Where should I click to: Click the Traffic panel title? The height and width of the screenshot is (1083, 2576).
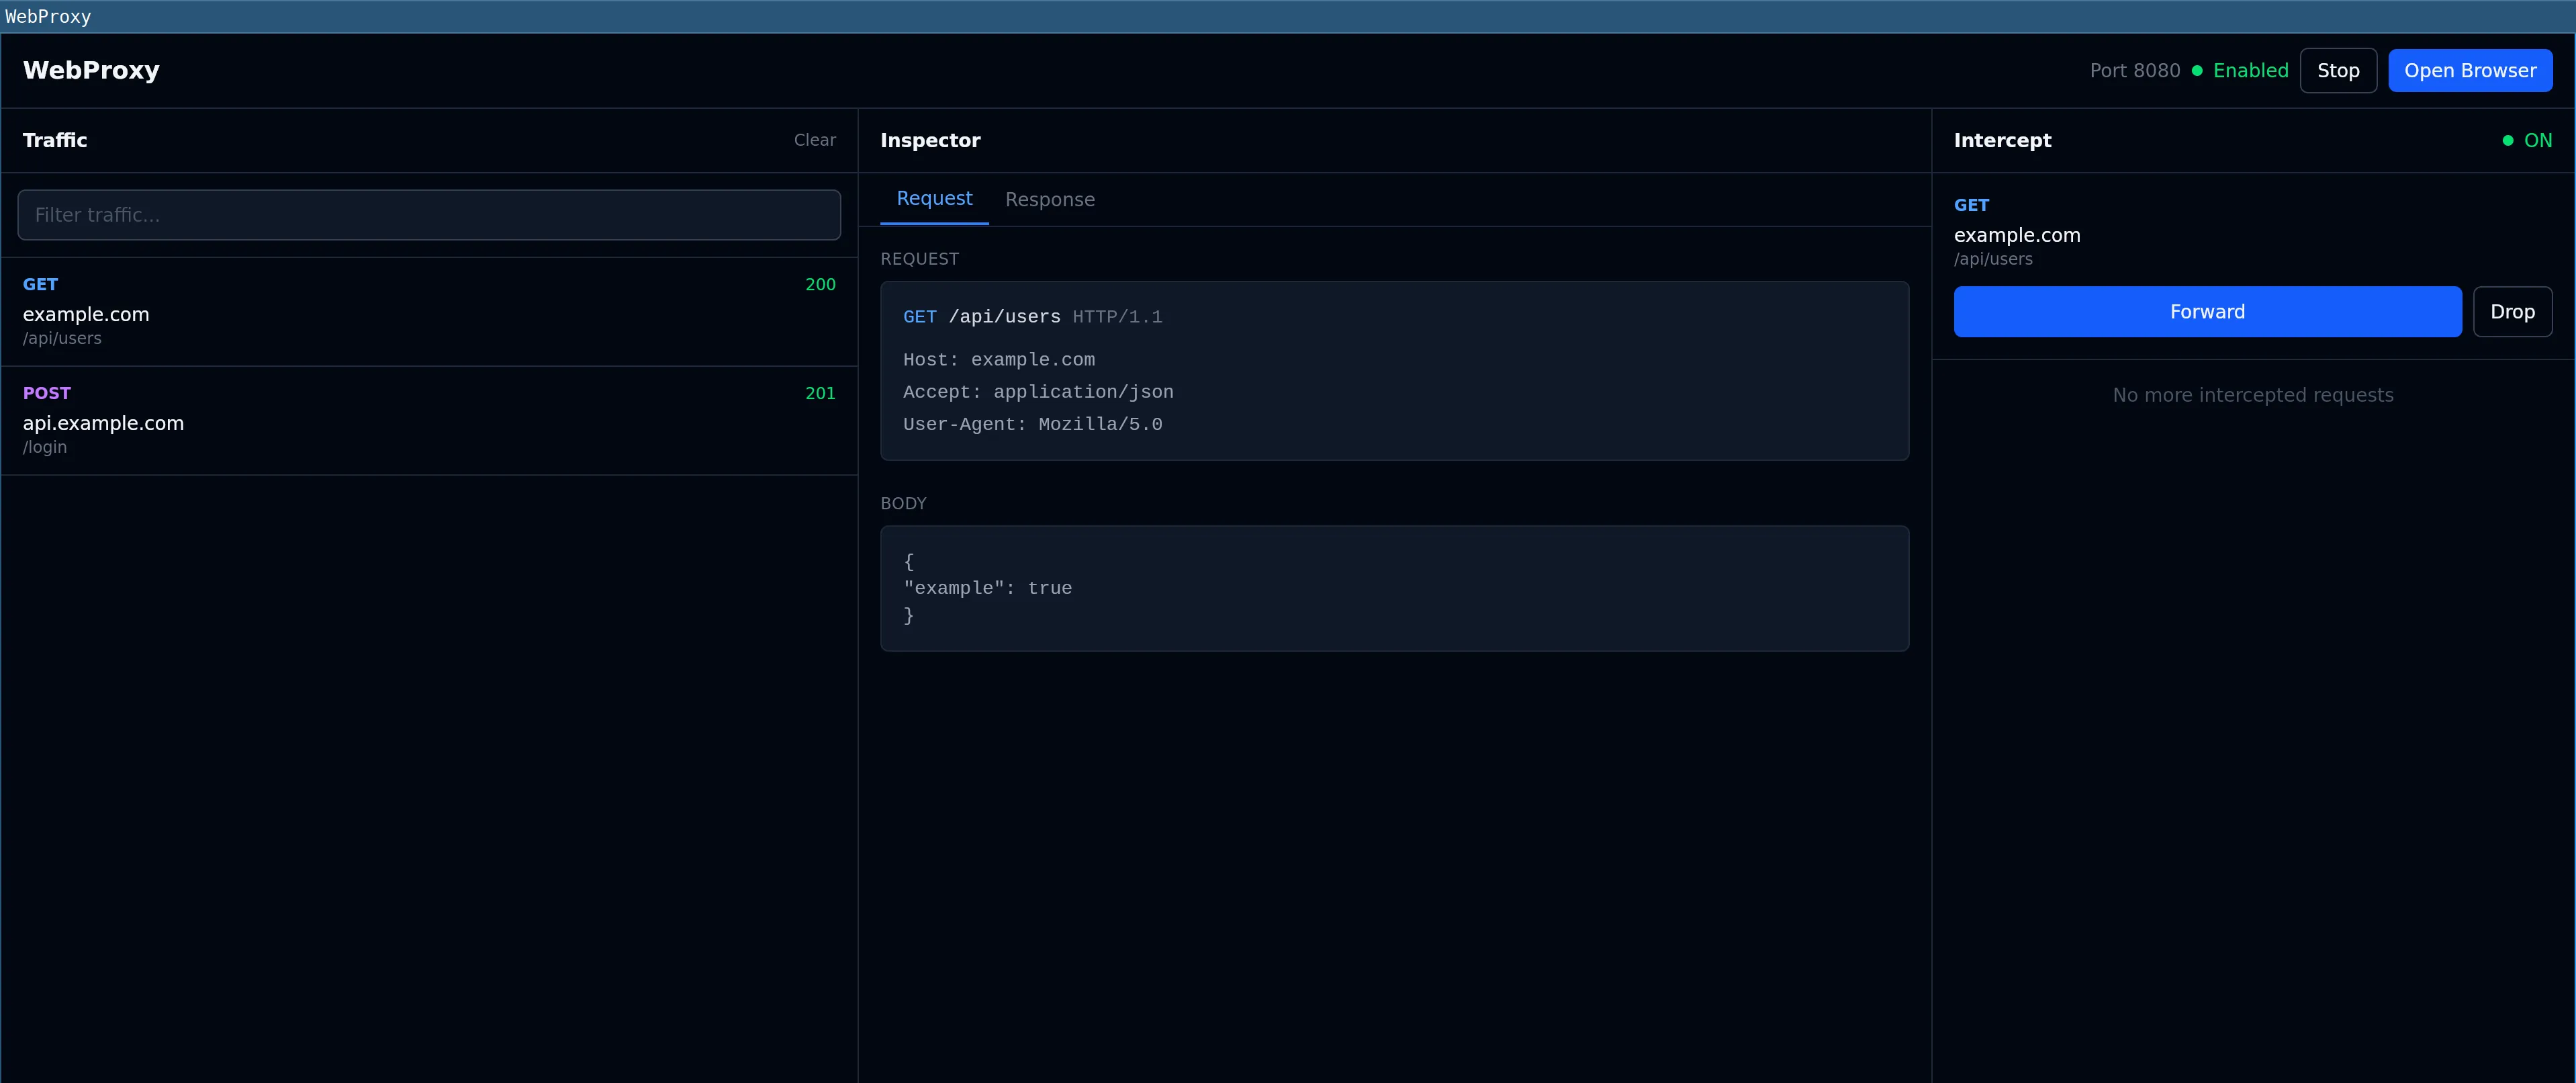pyautogui.click(x=55, y=141)
